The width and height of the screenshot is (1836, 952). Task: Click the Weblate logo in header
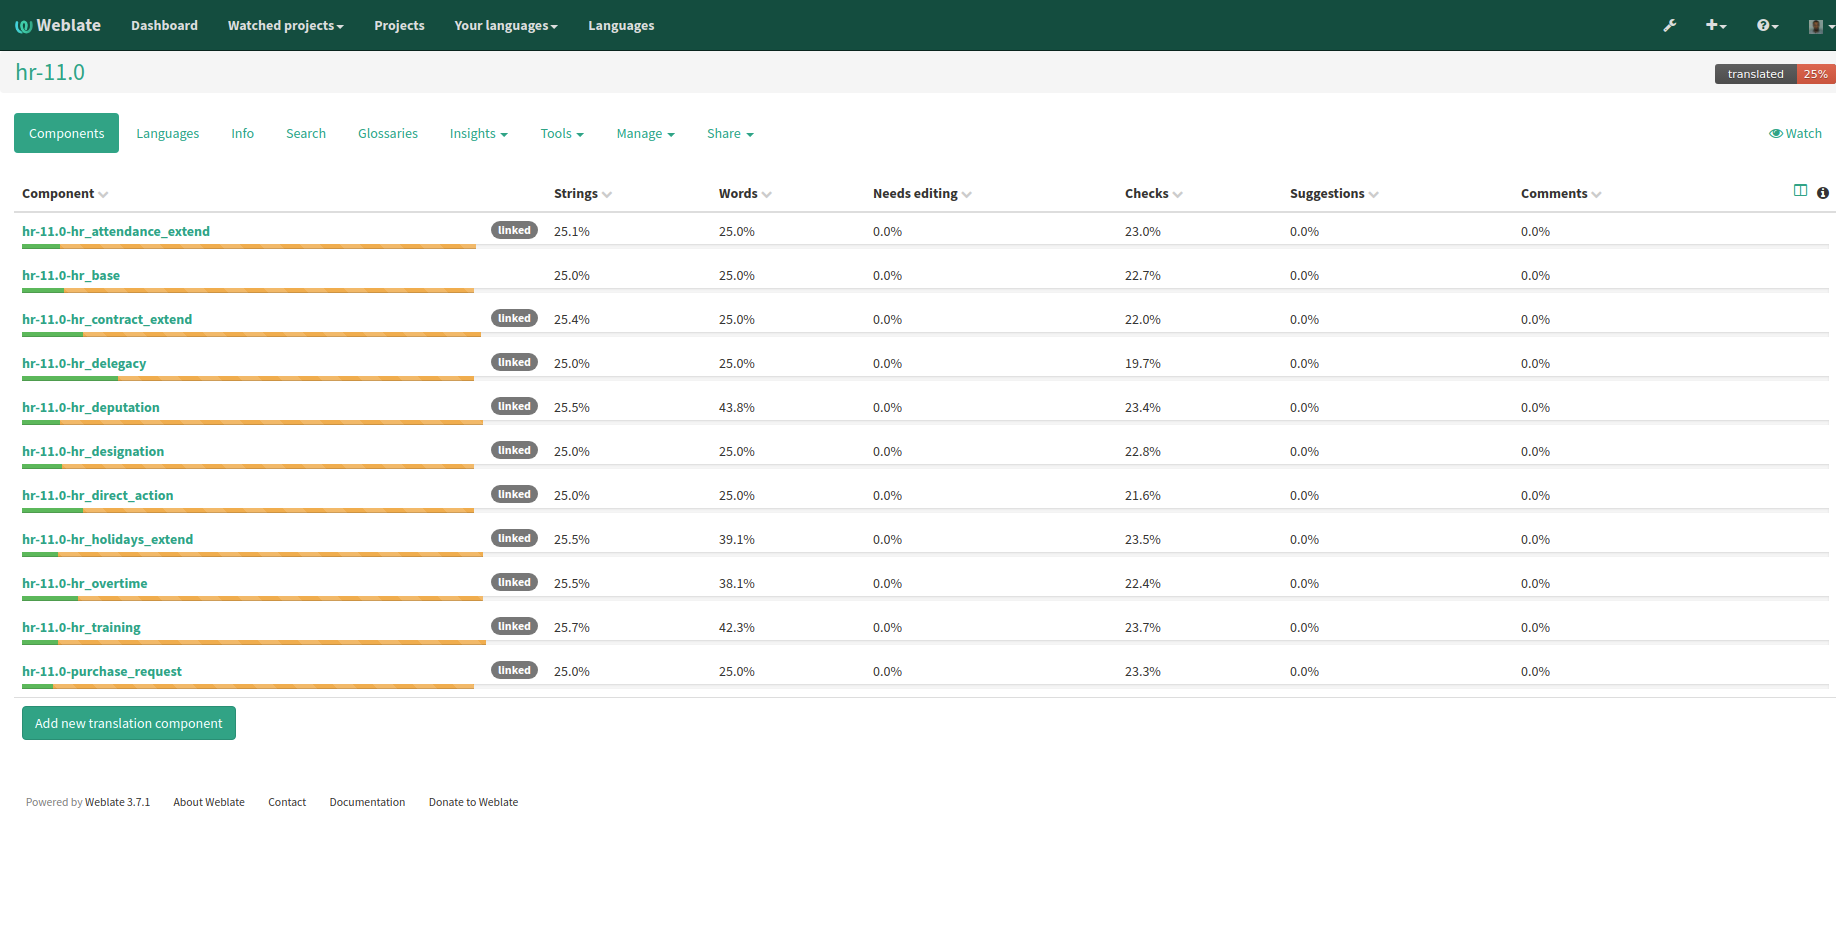click(x=58, y=26)
